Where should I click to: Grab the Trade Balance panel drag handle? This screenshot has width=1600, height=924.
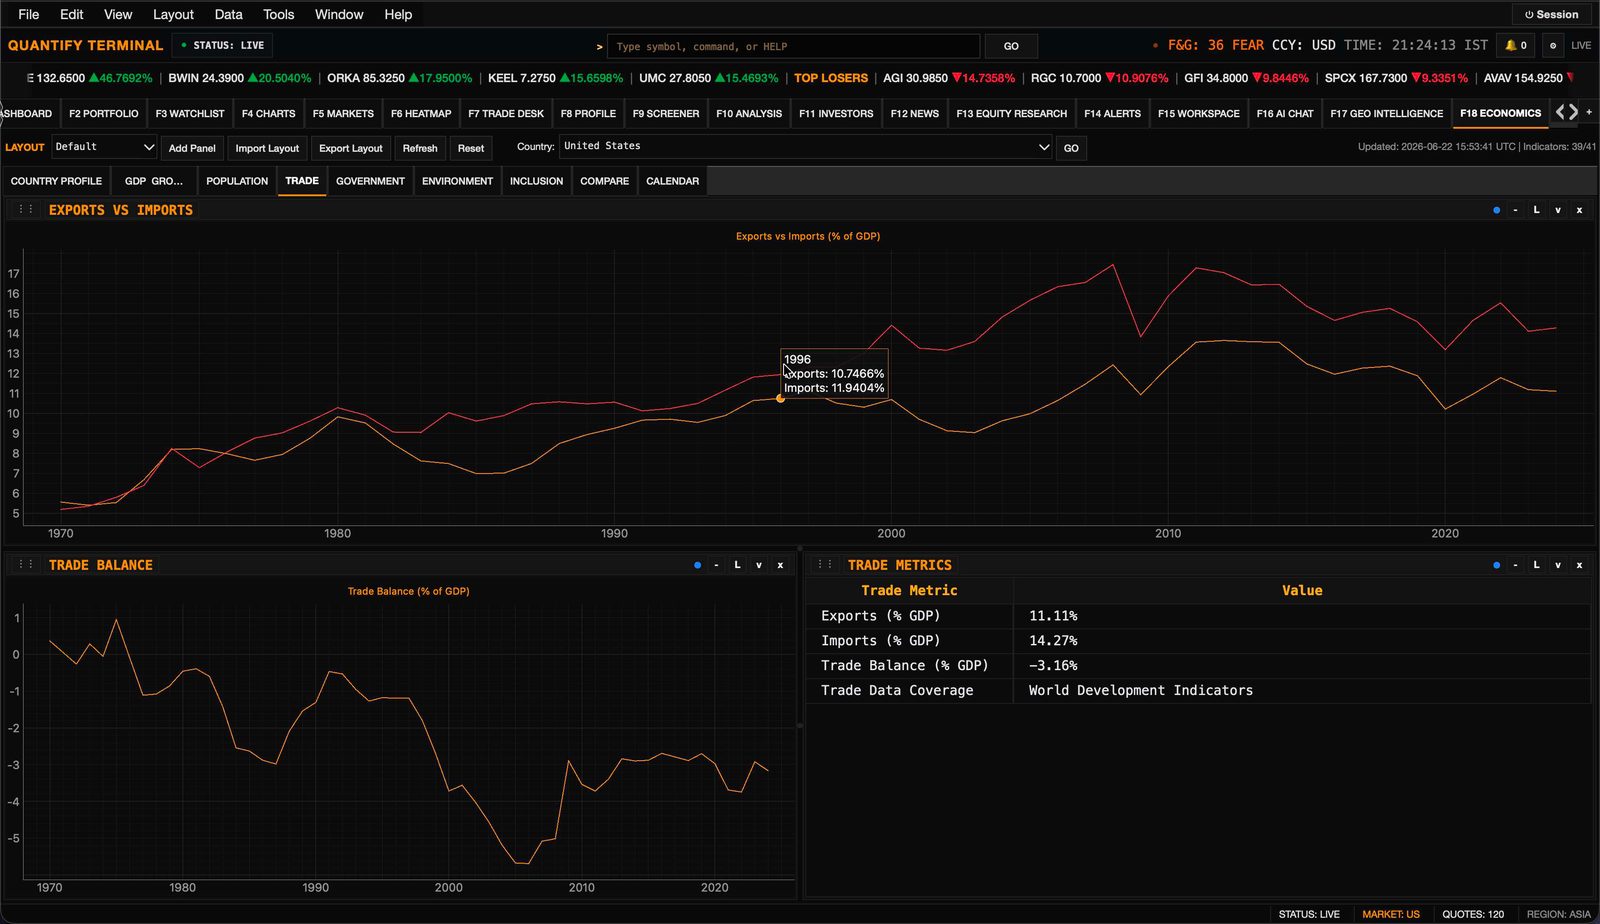pos(26,565)
